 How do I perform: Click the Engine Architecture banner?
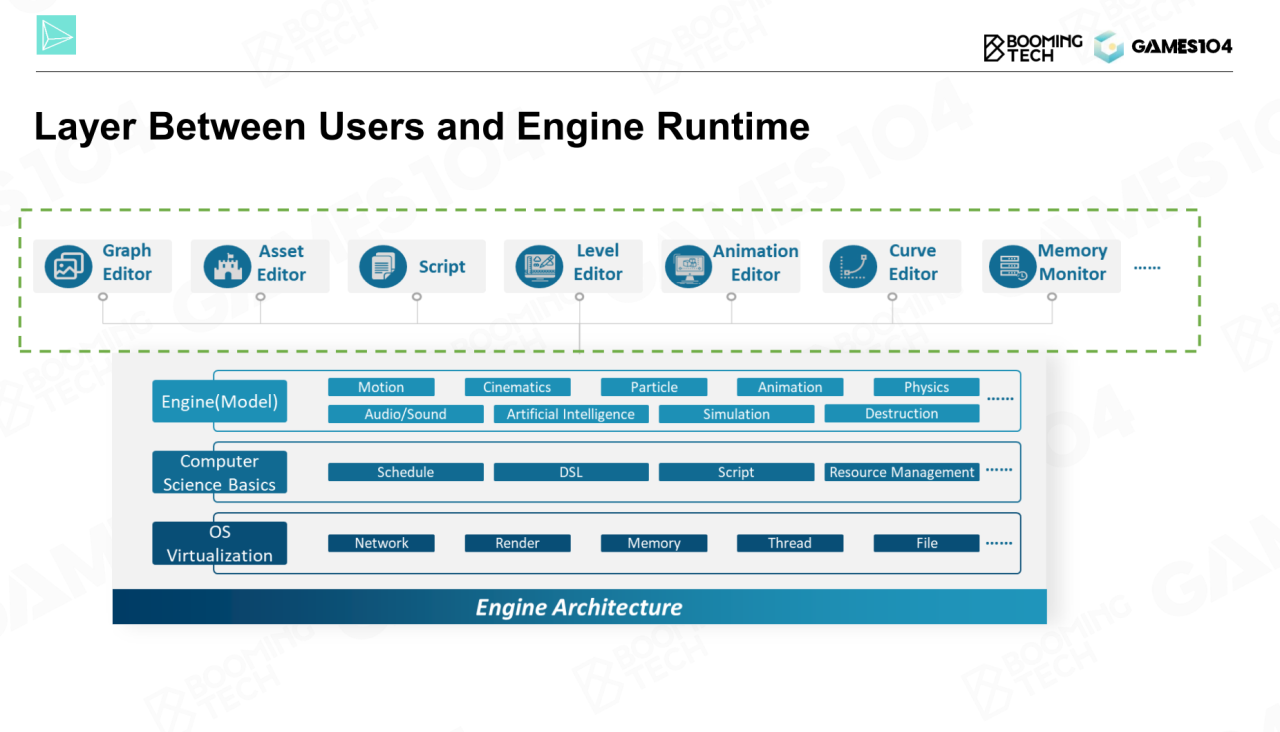pos(579,607)
